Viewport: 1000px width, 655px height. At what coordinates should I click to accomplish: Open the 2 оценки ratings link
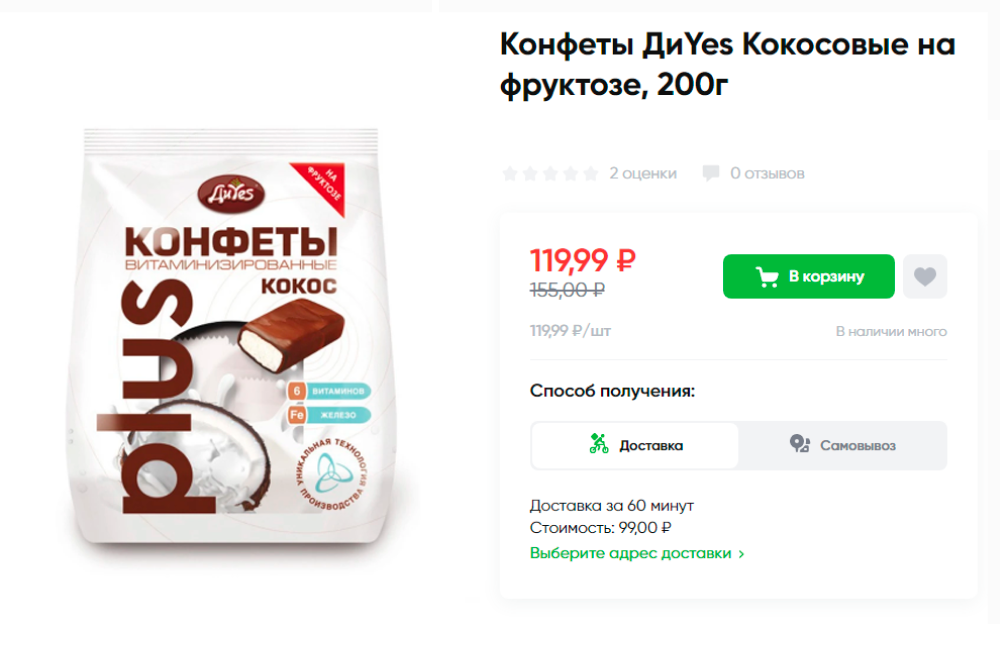[643, 173]
